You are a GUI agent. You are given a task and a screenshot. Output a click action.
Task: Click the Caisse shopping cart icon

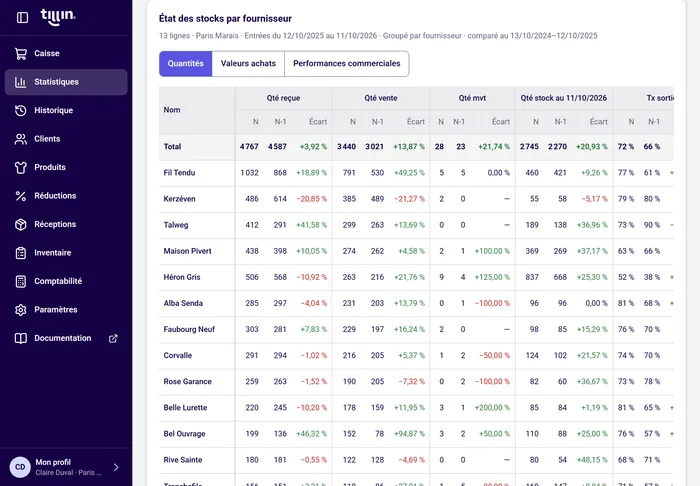(21, 54)
